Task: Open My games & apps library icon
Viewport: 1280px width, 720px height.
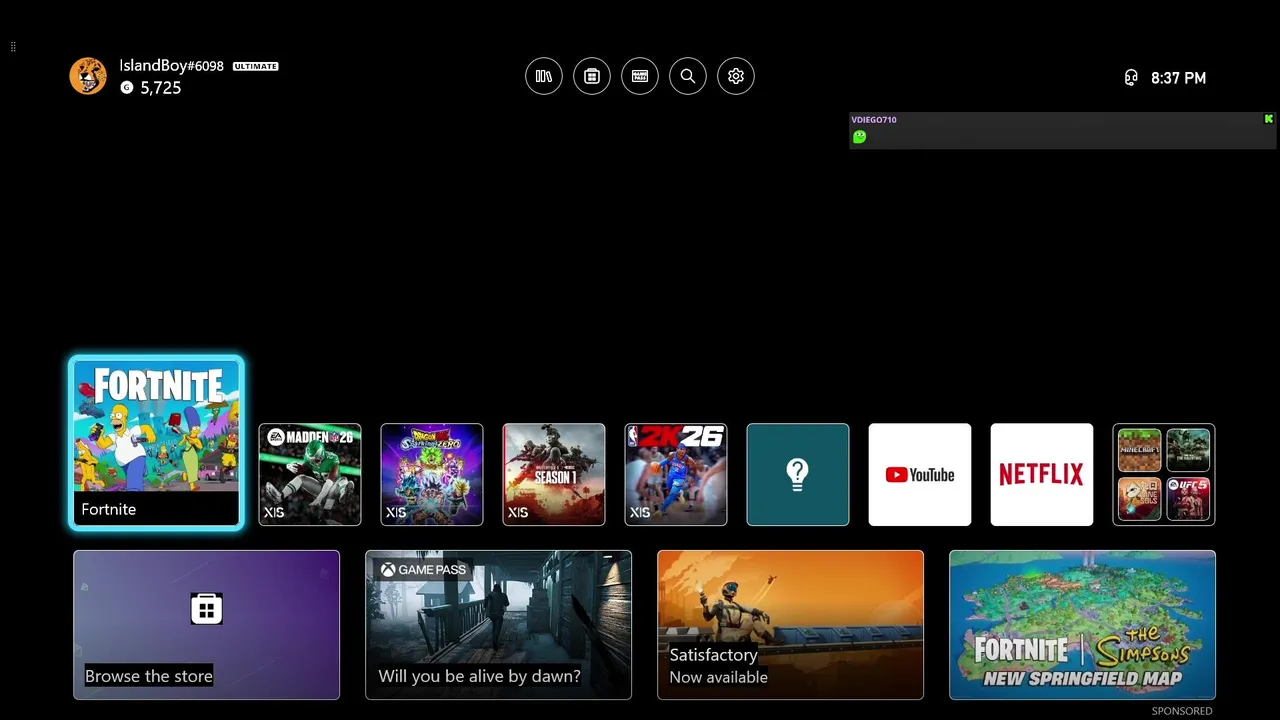Action: point(544,76)
